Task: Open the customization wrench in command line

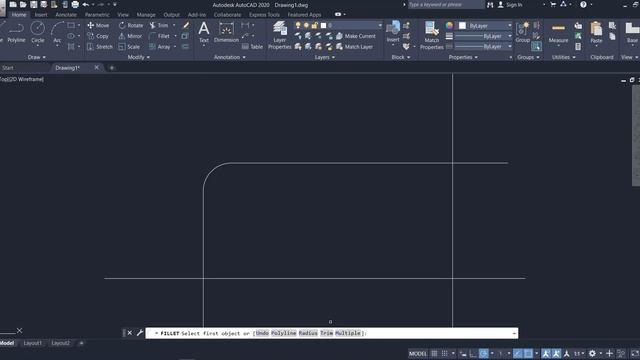Action: pos(140,333)
